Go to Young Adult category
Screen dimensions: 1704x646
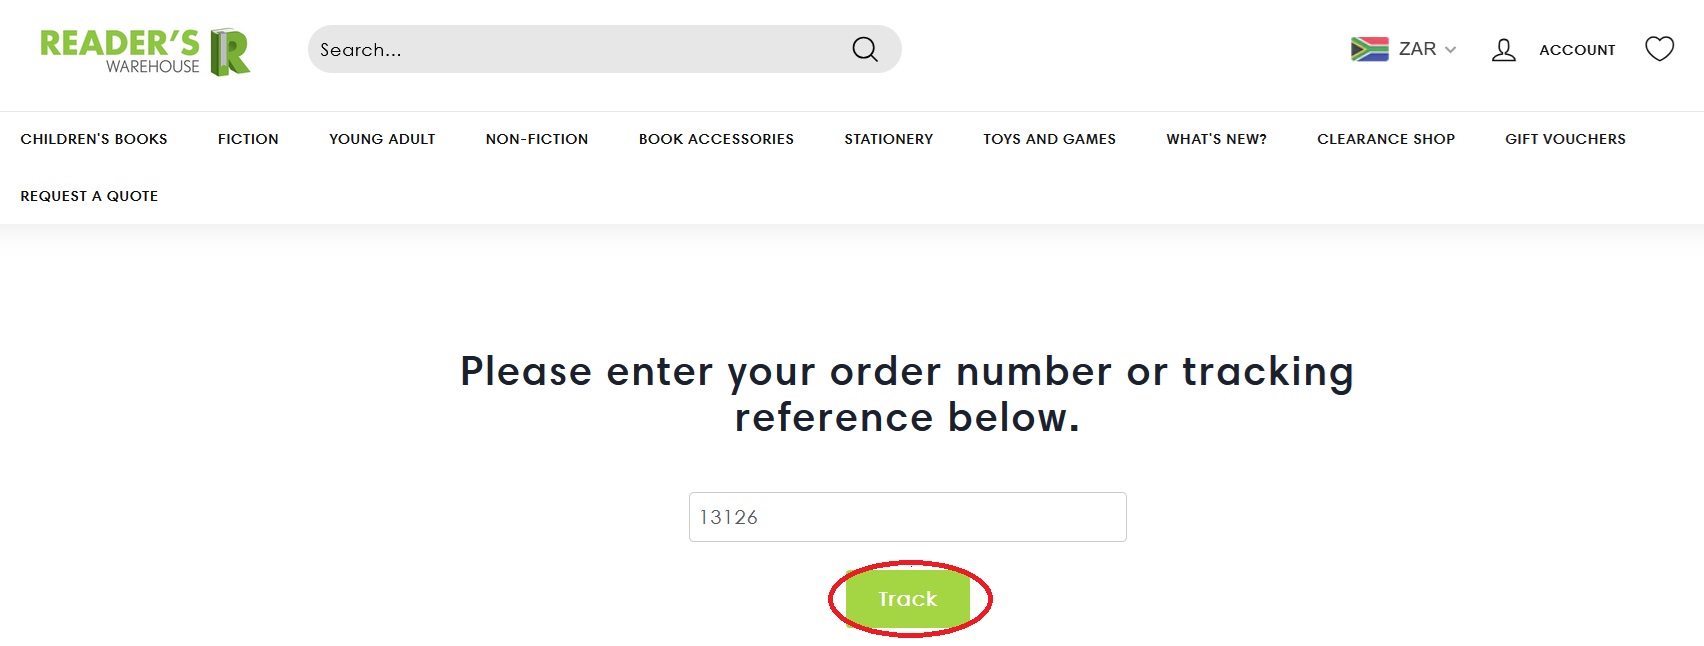tap(382, 139)
